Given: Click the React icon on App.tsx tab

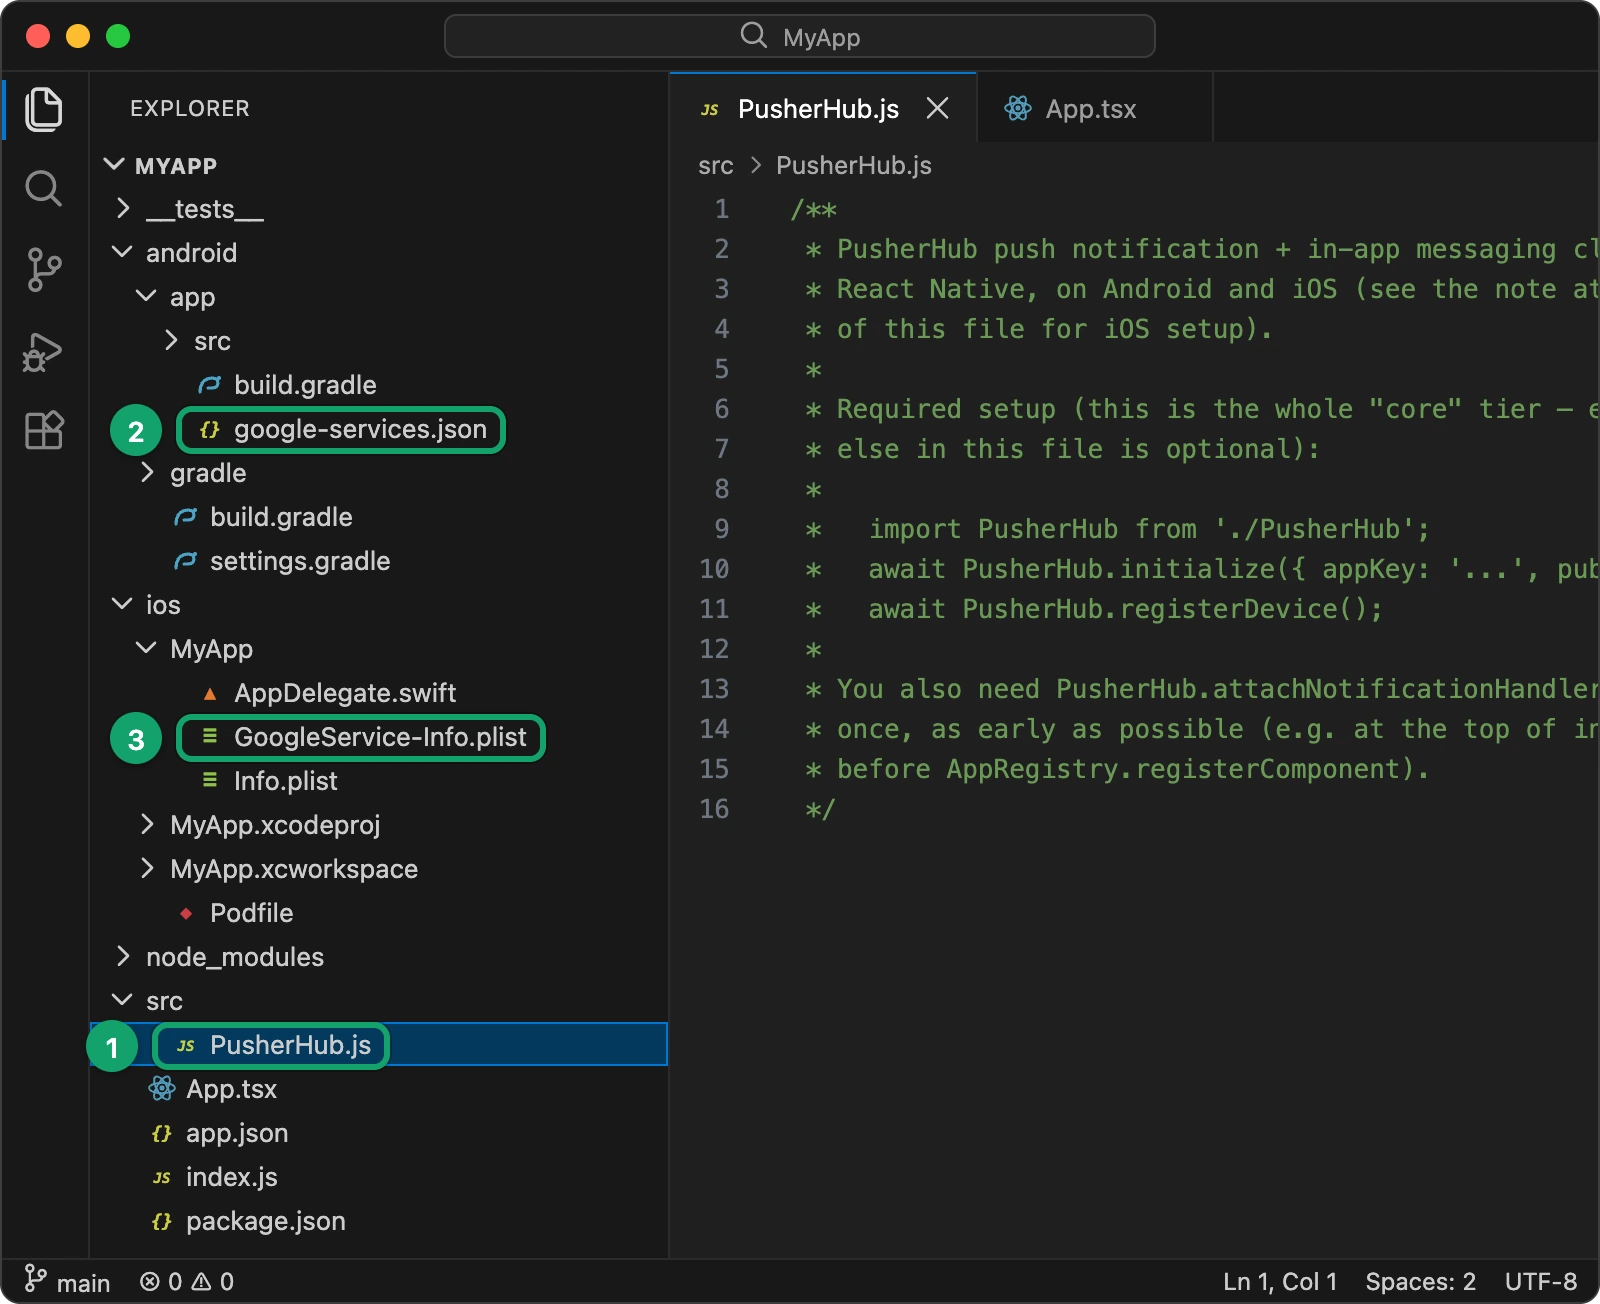Looking at the screenshot, I should [1018, 108].
